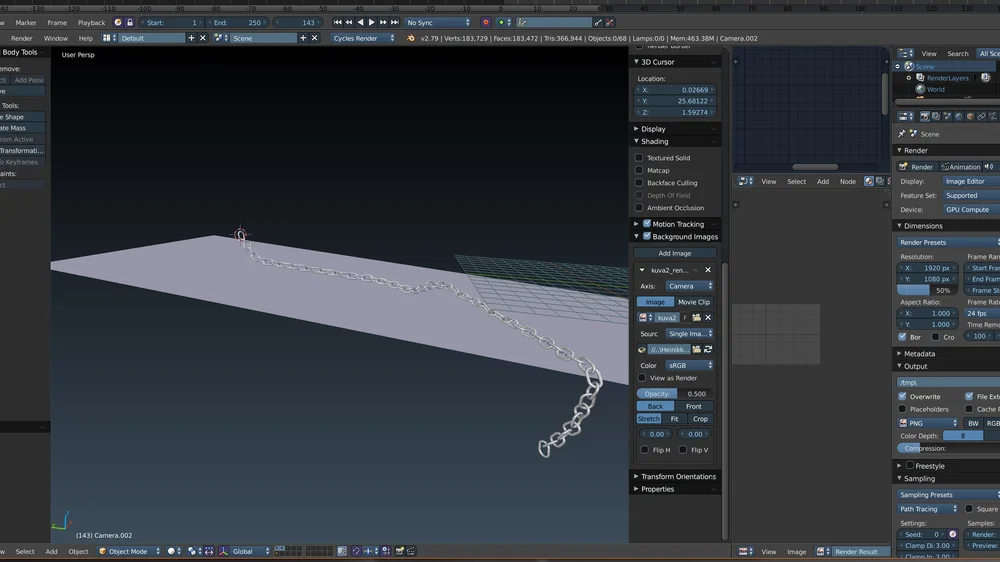Add a new scene with the plus icon
The image size is (1000, 562).
point(303,38)
